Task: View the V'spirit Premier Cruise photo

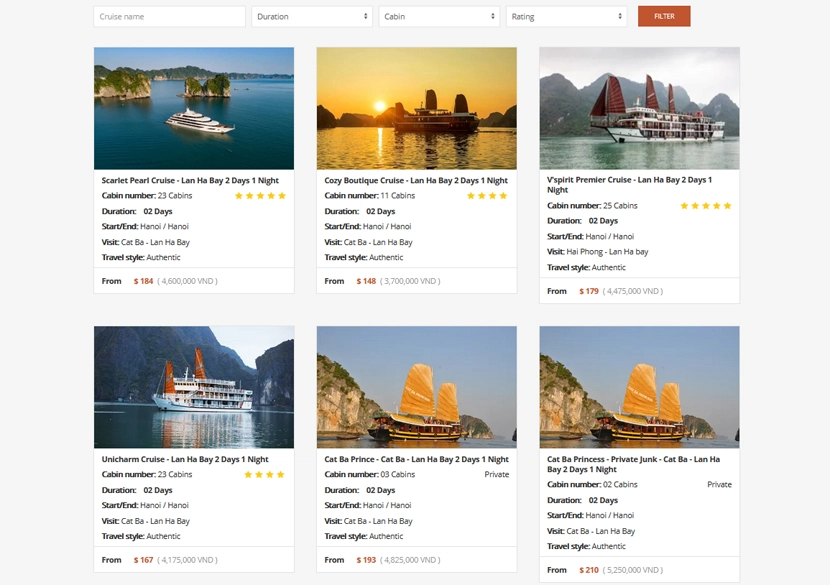Action: pyautogui.click(x=639, y=108)
